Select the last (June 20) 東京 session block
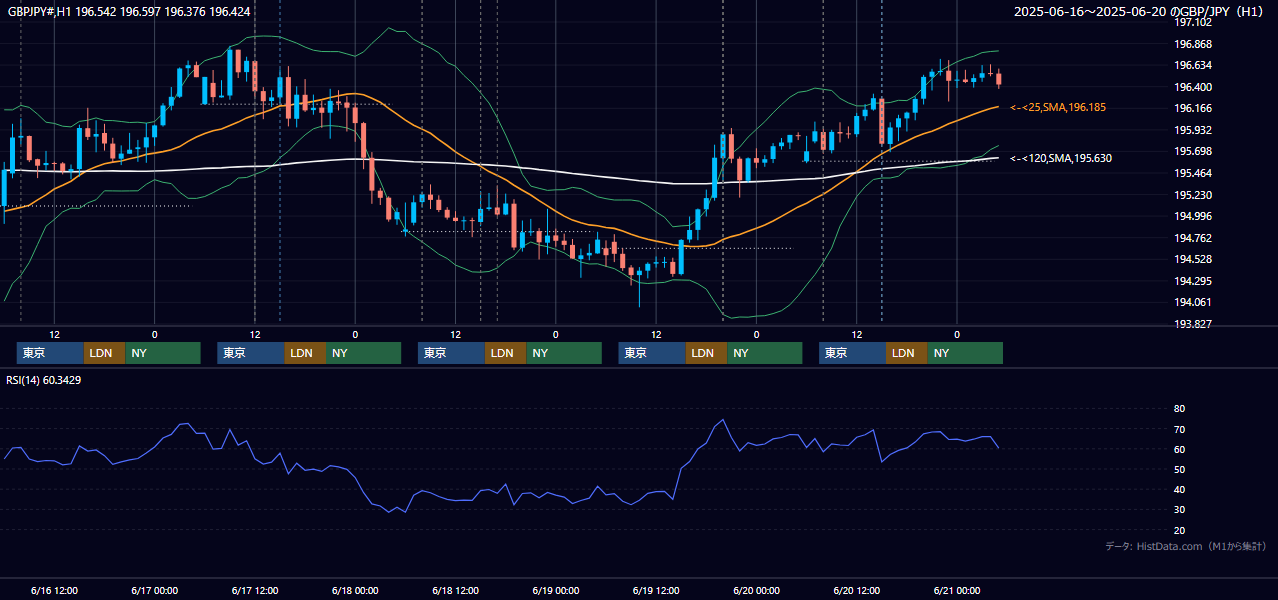This screenshot has width=1278, height=600. pos(852,353)
